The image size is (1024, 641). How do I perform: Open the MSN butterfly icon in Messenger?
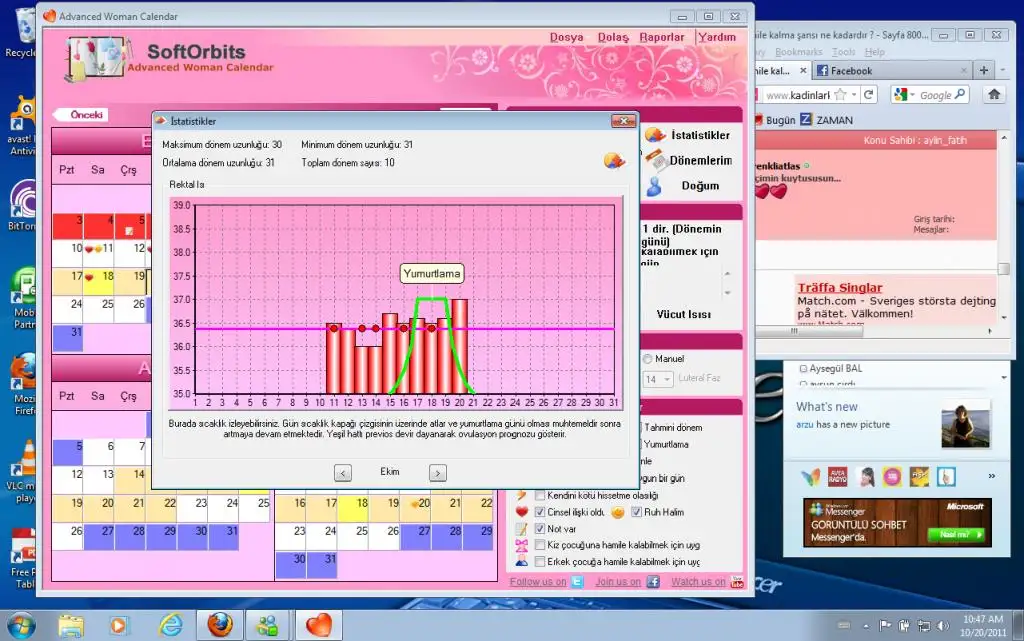(810, 477)
